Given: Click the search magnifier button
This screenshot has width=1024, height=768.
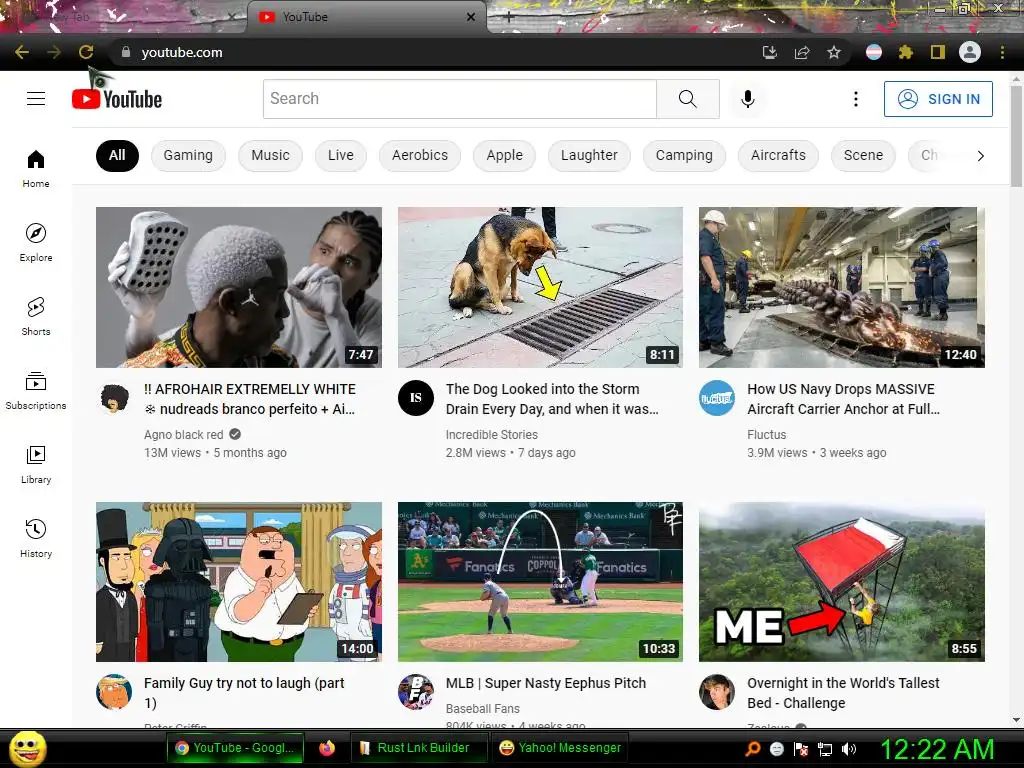Looking at the screenshot, I should point(688,99).
